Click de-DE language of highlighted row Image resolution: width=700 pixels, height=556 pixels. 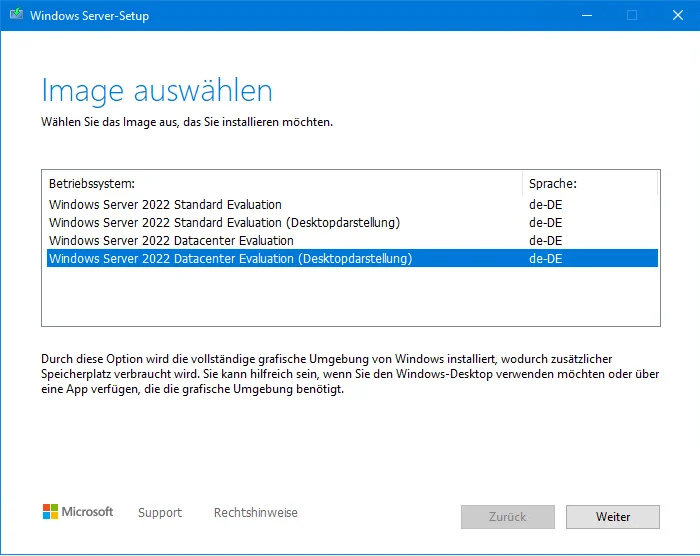(546, 259)
